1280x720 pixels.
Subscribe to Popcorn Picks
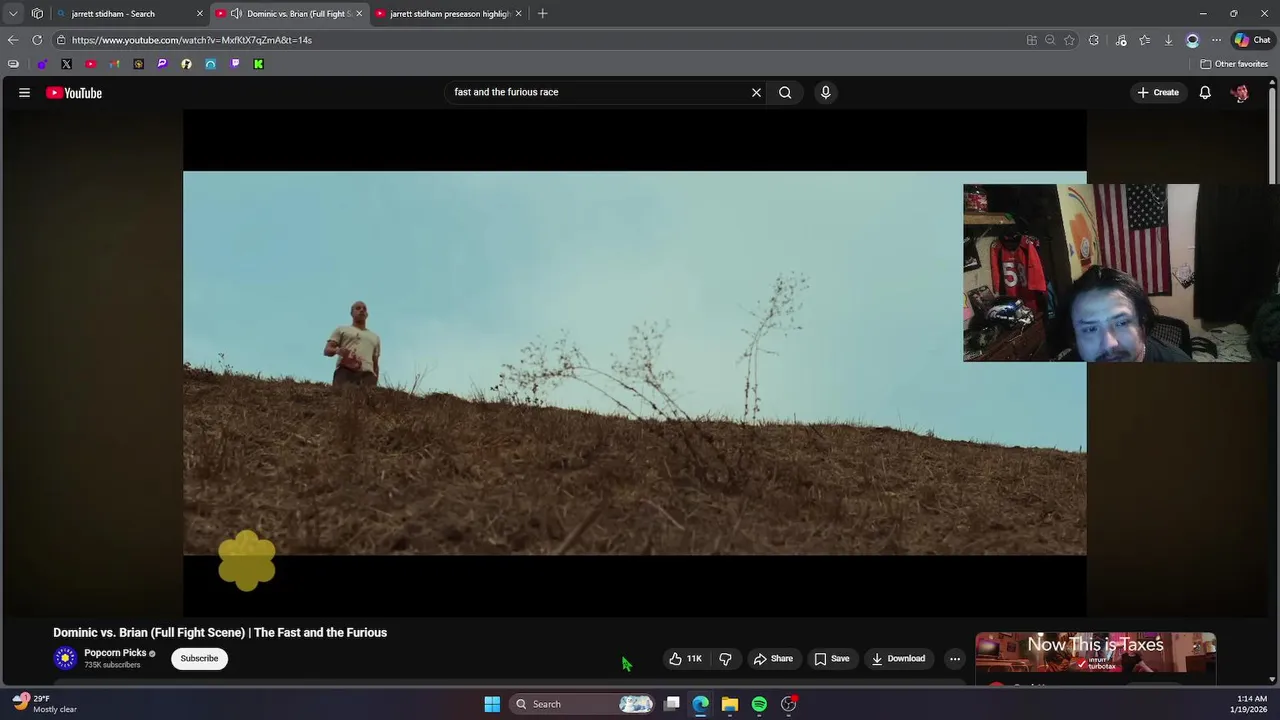click(199, 658)
